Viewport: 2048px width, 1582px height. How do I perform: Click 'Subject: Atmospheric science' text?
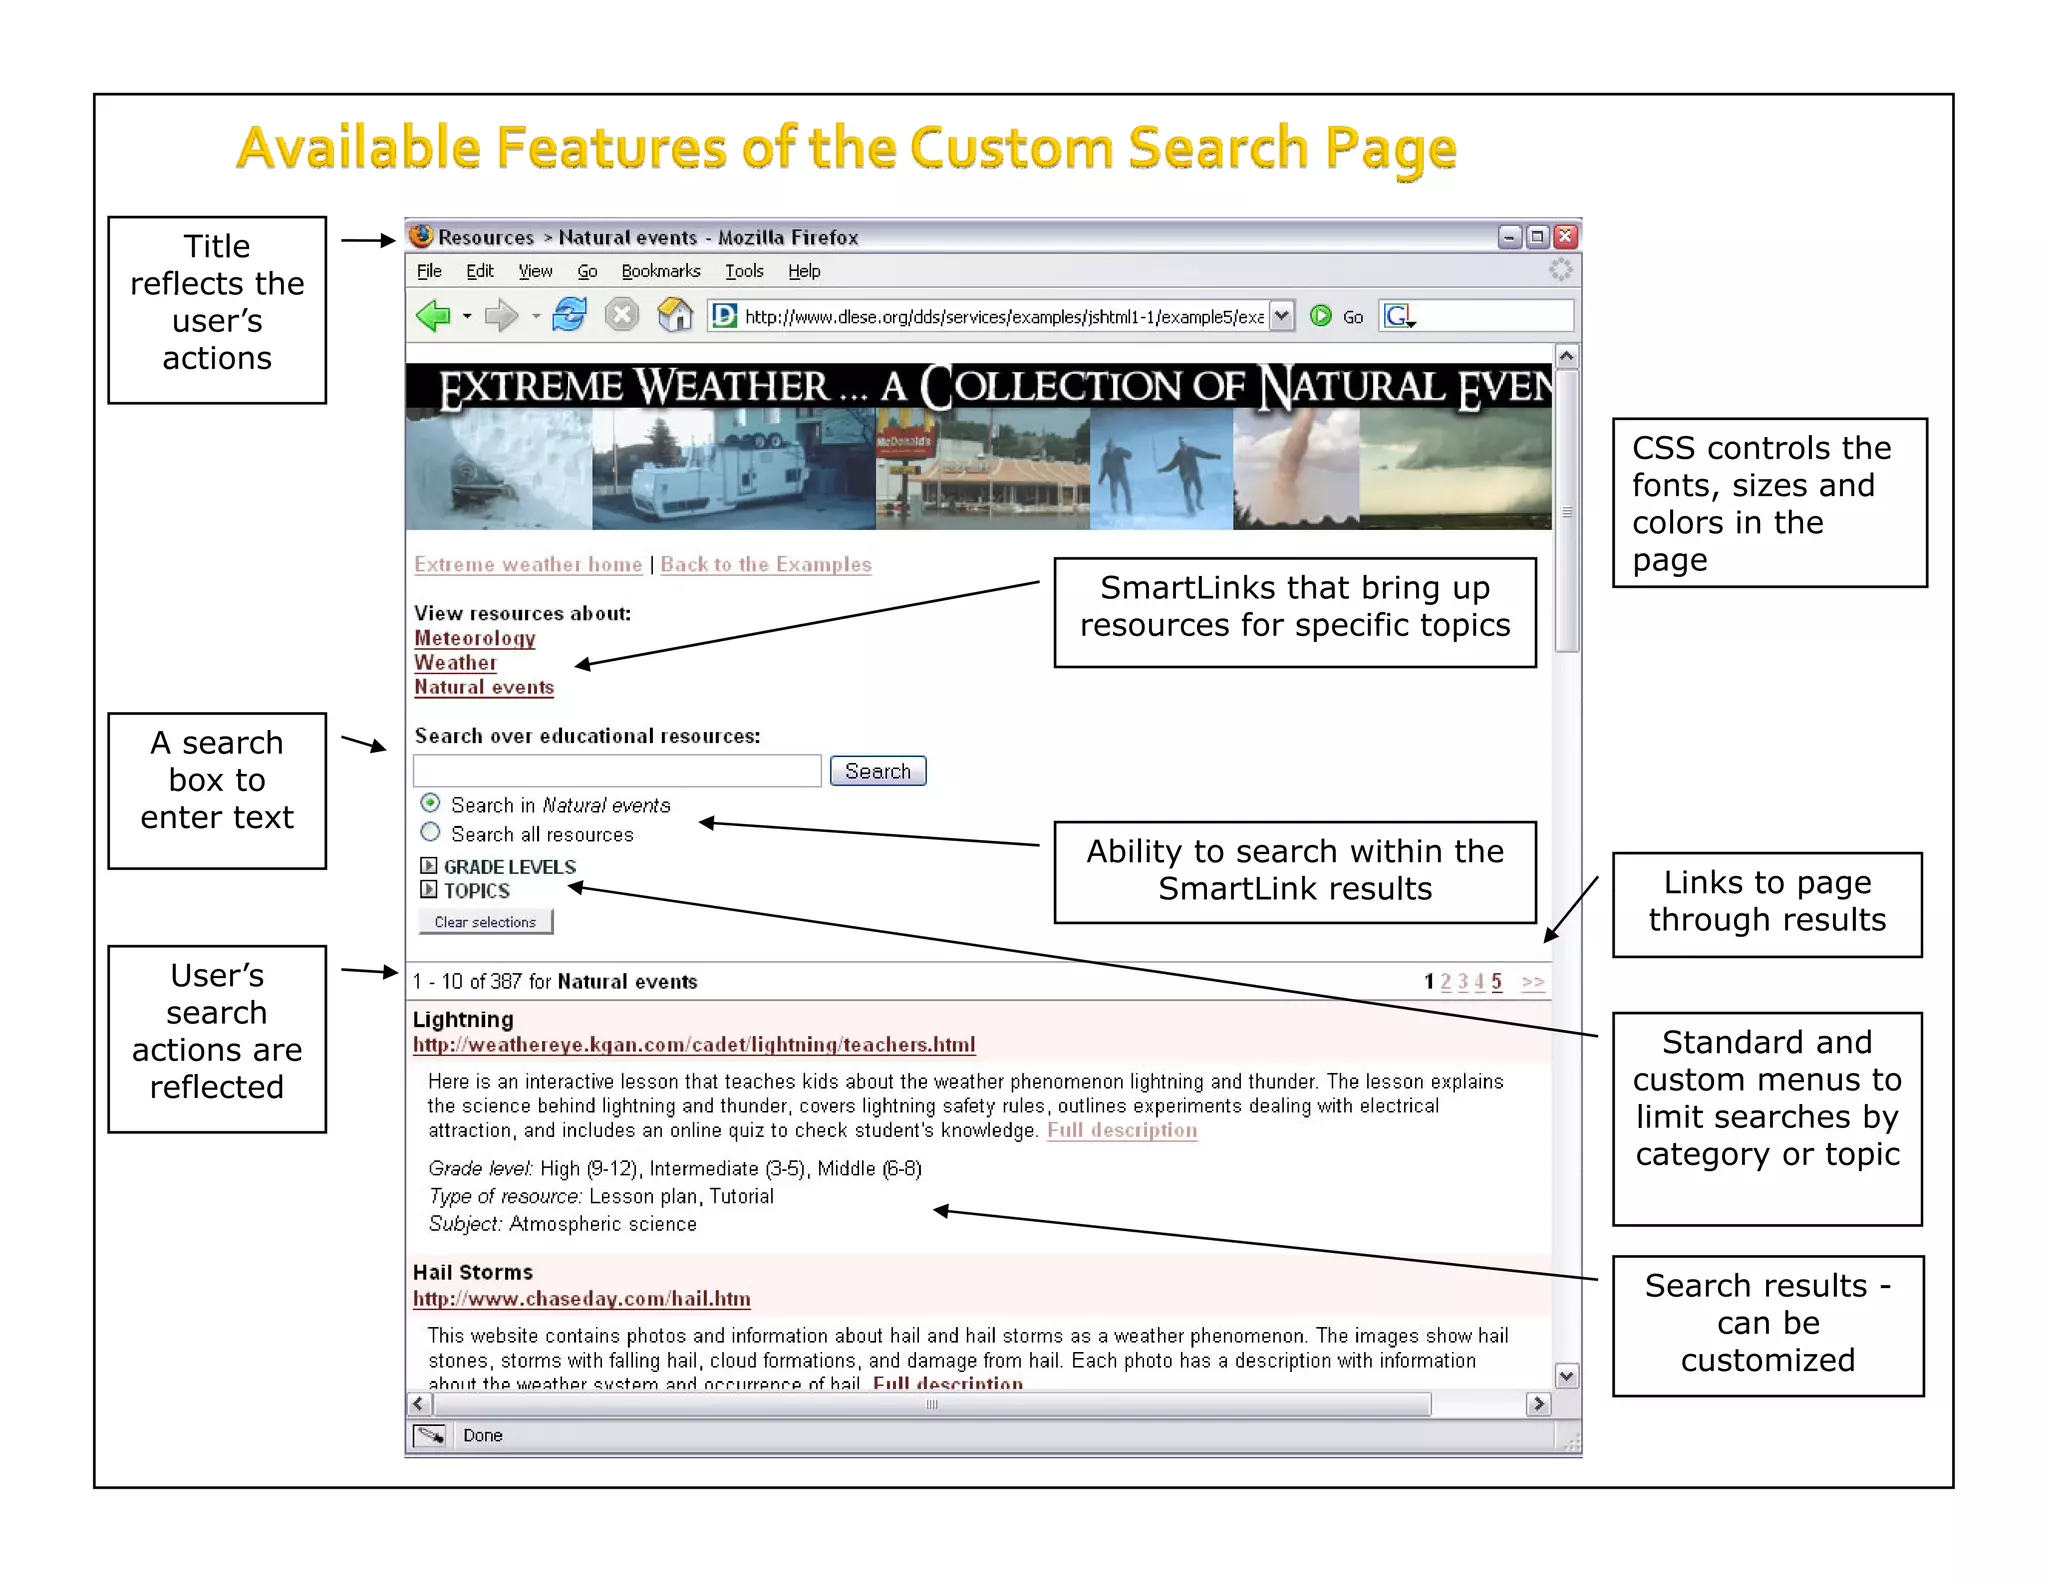pos(563,1224)
